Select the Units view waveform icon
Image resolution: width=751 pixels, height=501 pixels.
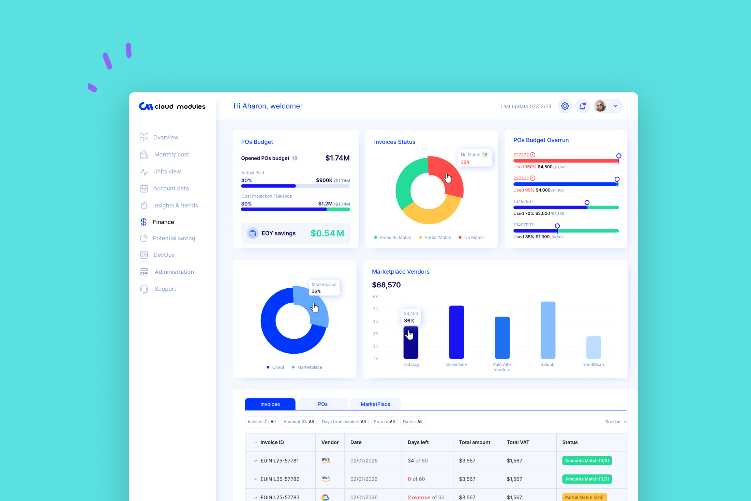pyautogui.click(x=144, y=171)
